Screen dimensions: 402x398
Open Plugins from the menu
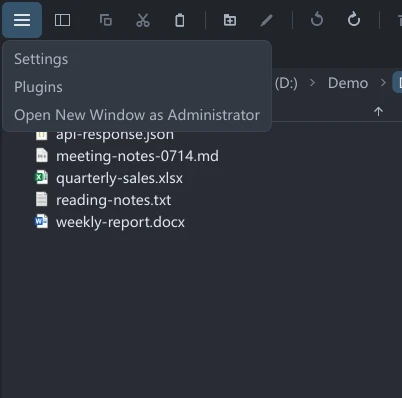[38, 87]
